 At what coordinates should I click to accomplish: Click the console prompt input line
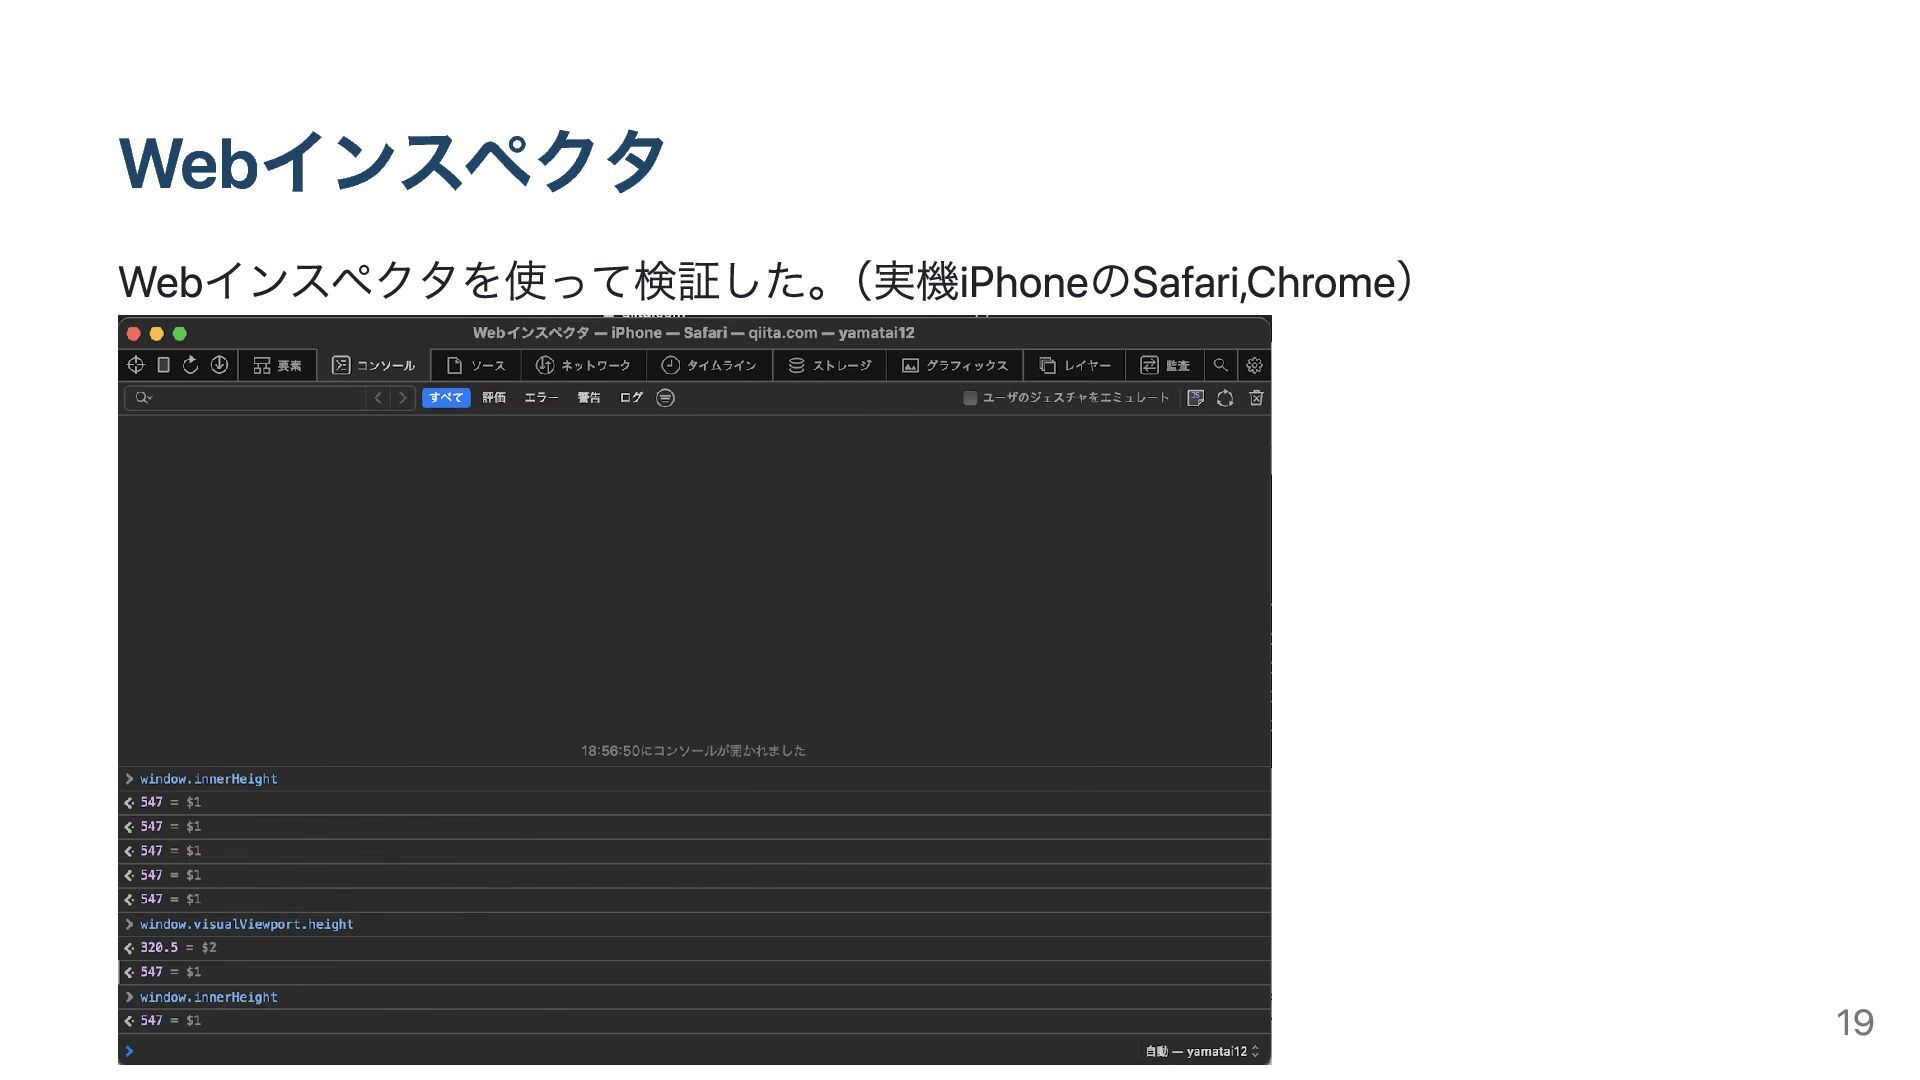coord(600,1051)
